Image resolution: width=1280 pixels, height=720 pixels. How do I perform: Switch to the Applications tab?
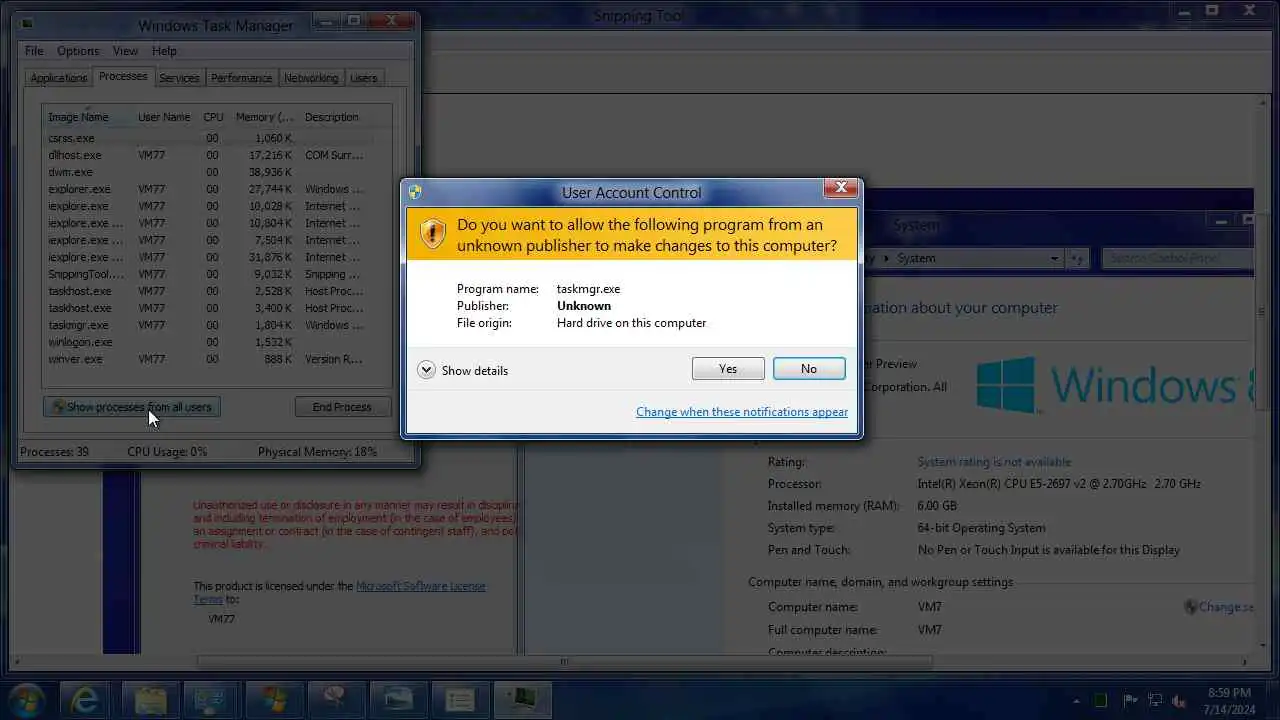point(59,78)
